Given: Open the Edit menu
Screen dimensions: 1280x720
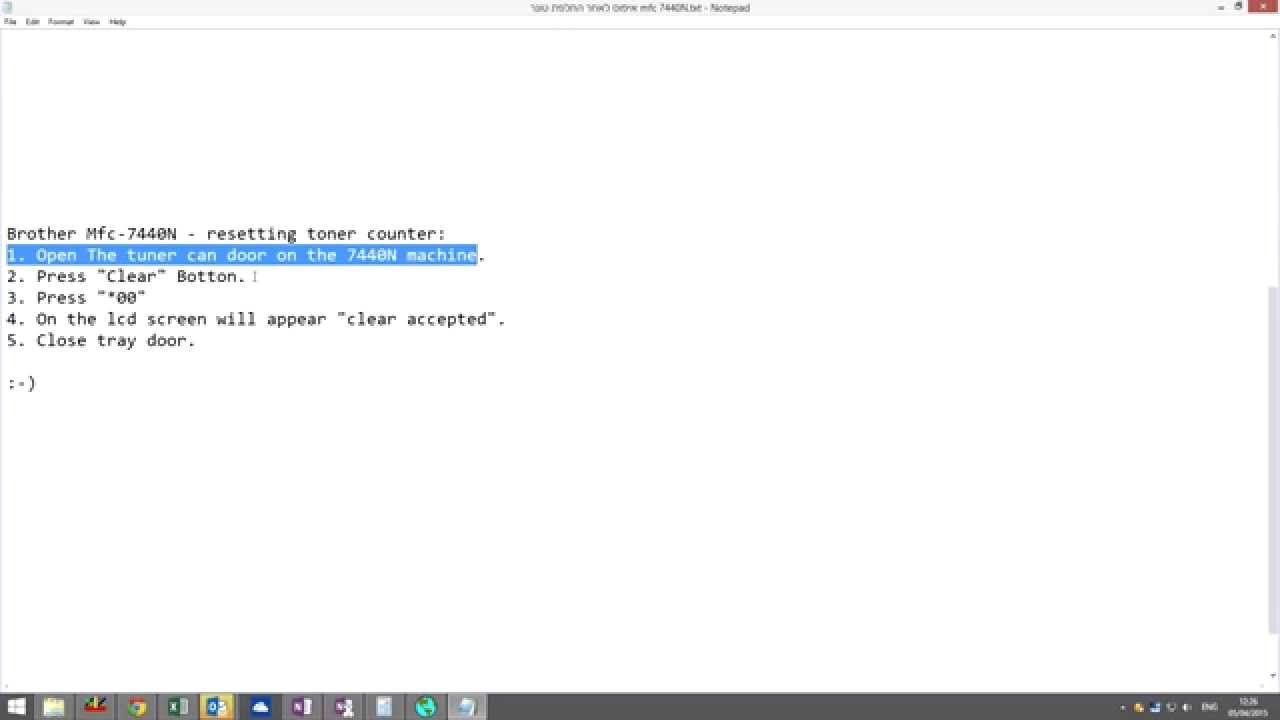Looking at the screenshot, I should [x=33, y=22].
